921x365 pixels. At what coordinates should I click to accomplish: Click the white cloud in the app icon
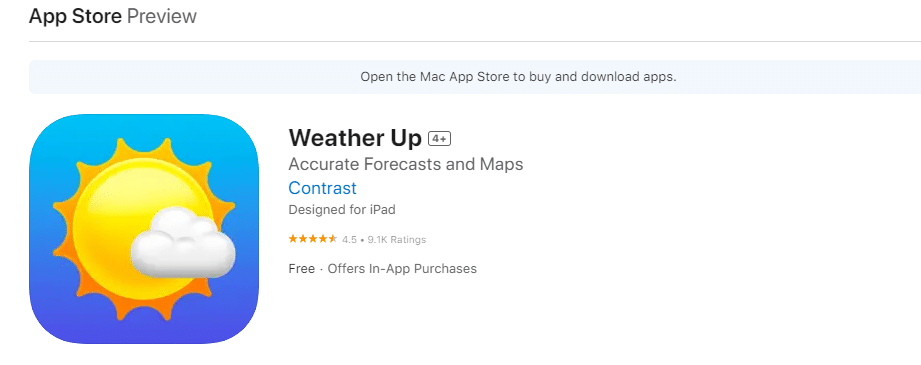(183, 242)
